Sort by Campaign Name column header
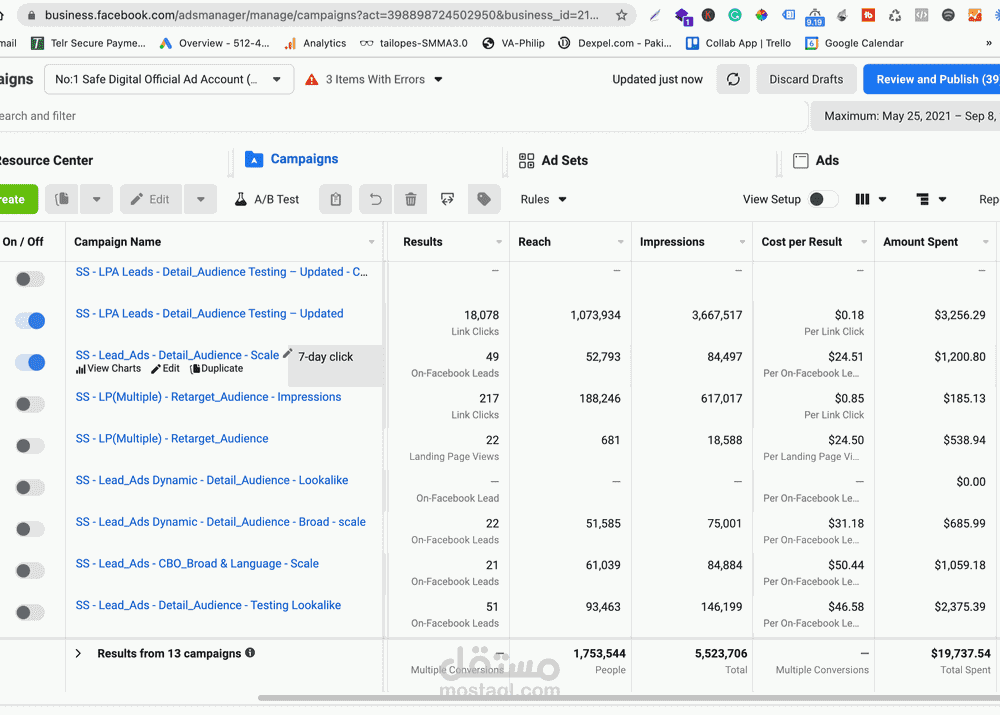1000x715 pixels. (117, 242)
